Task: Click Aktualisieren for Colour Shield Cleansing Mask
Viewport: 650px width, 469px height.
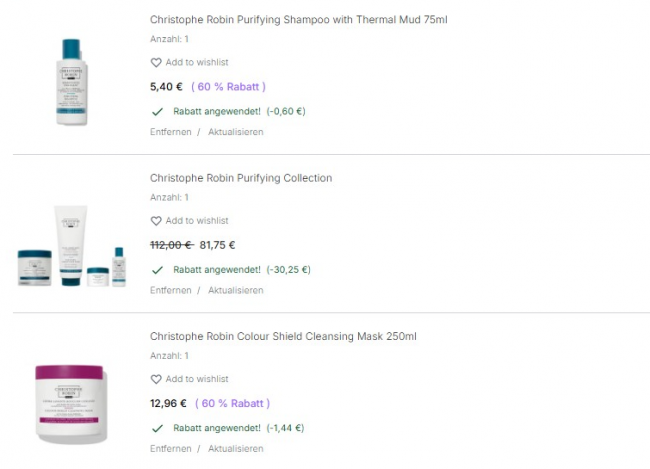Action: tap(235, 449)
